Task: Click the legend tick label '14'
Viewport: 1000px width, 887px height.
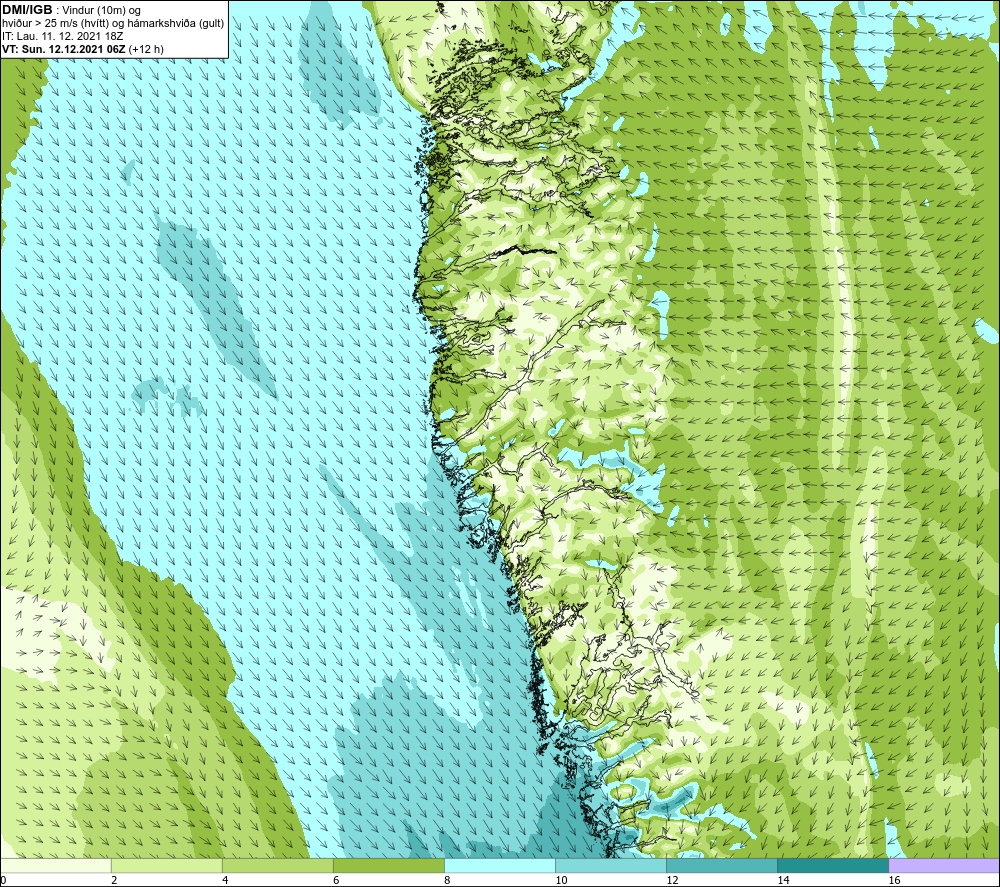Action: coord(783,880)
